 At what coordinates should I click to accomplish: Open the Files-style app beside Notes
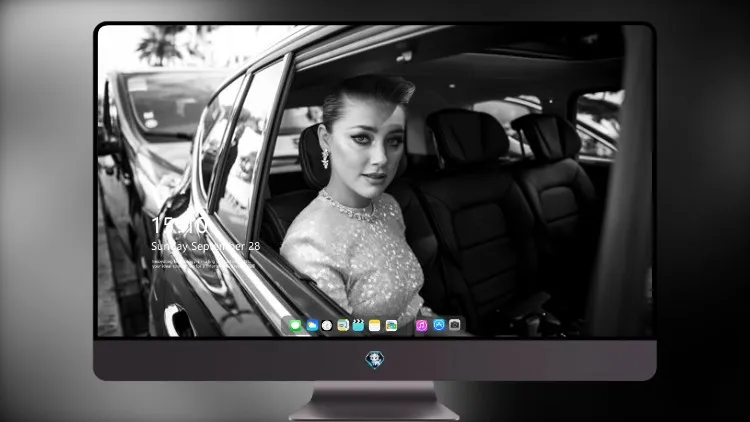(x=391, y=325)
